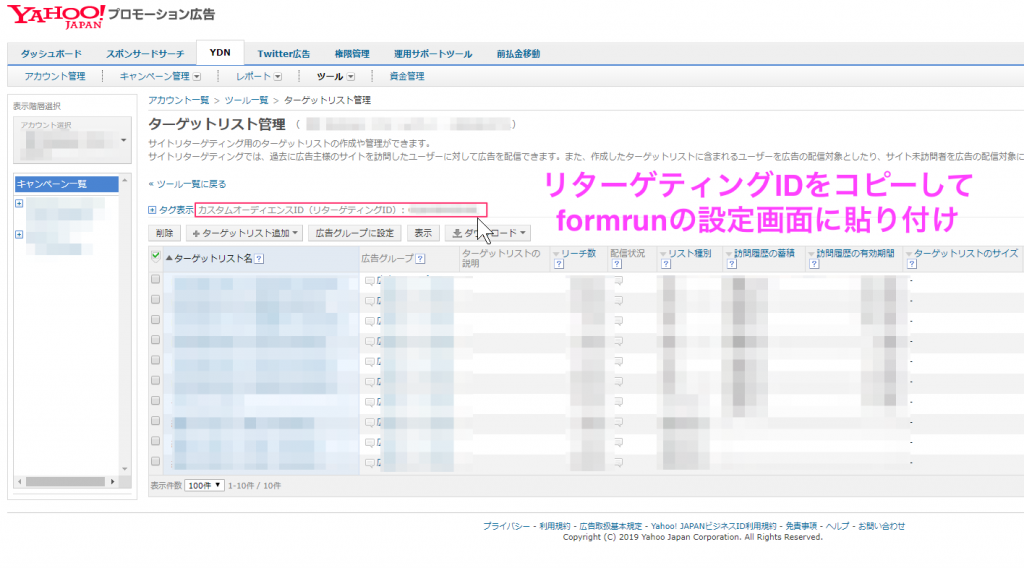Switch to the 権限管理 tab

[x=352, y=54]
